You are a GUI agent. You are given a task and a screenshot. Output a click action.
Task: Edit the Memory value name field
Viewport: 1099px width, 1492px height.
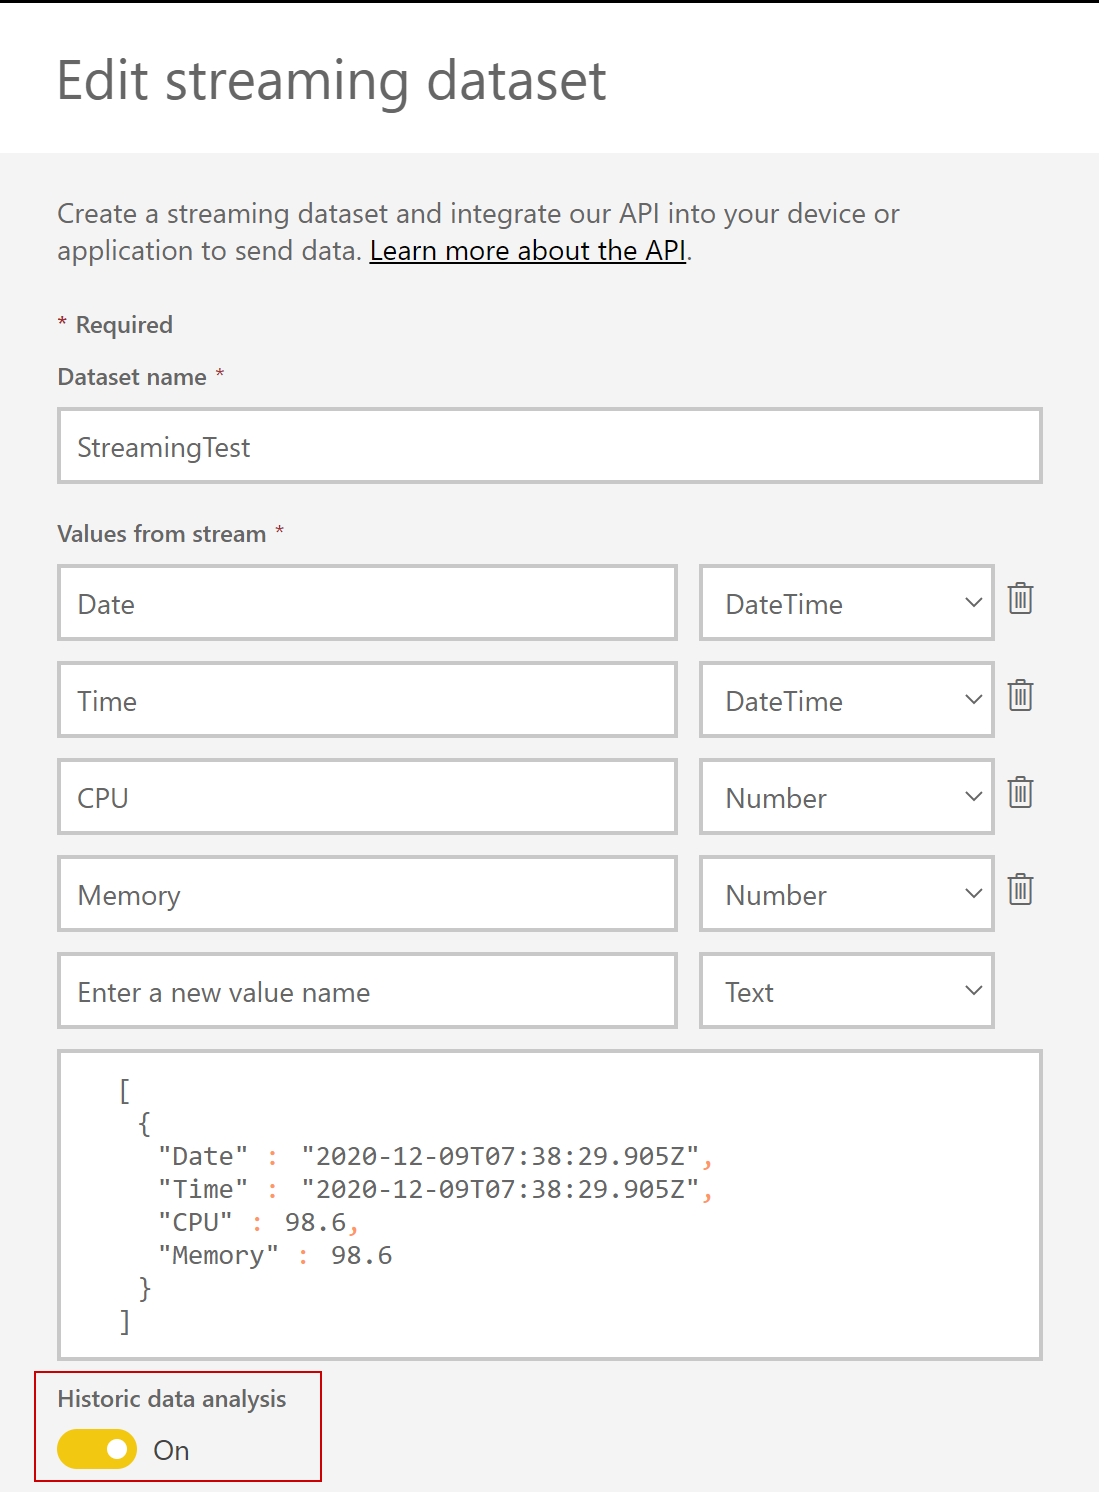click(x=367, y=893)
